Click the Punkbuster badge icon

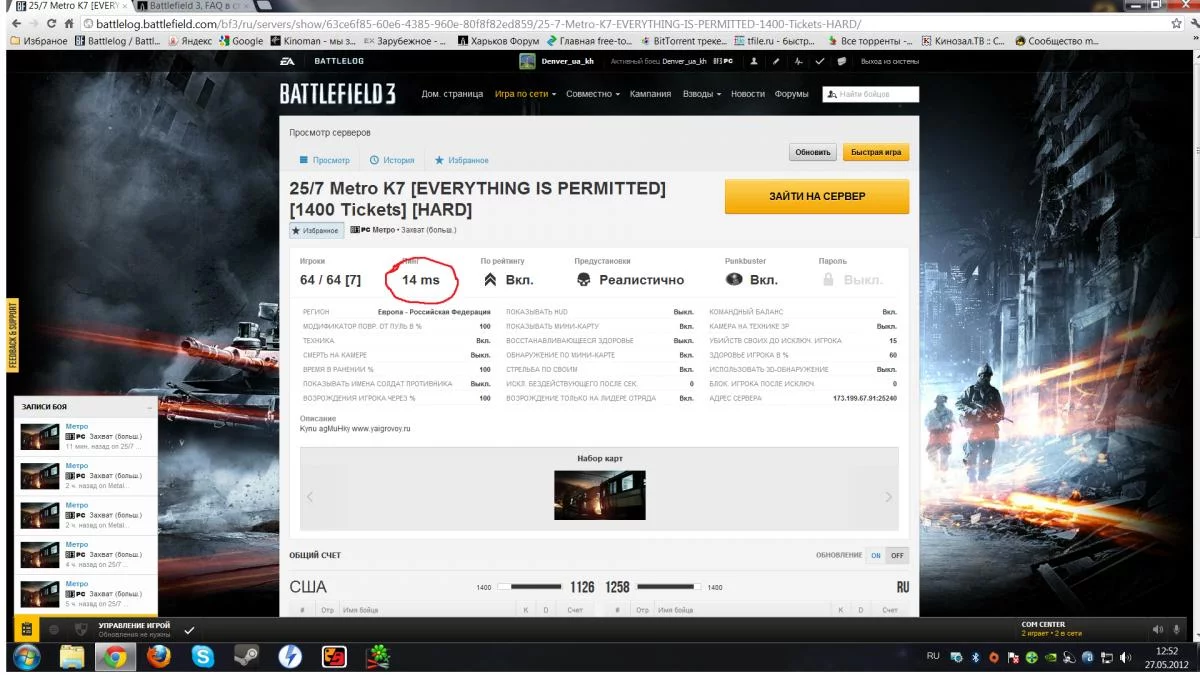click(x=734, y=280)
